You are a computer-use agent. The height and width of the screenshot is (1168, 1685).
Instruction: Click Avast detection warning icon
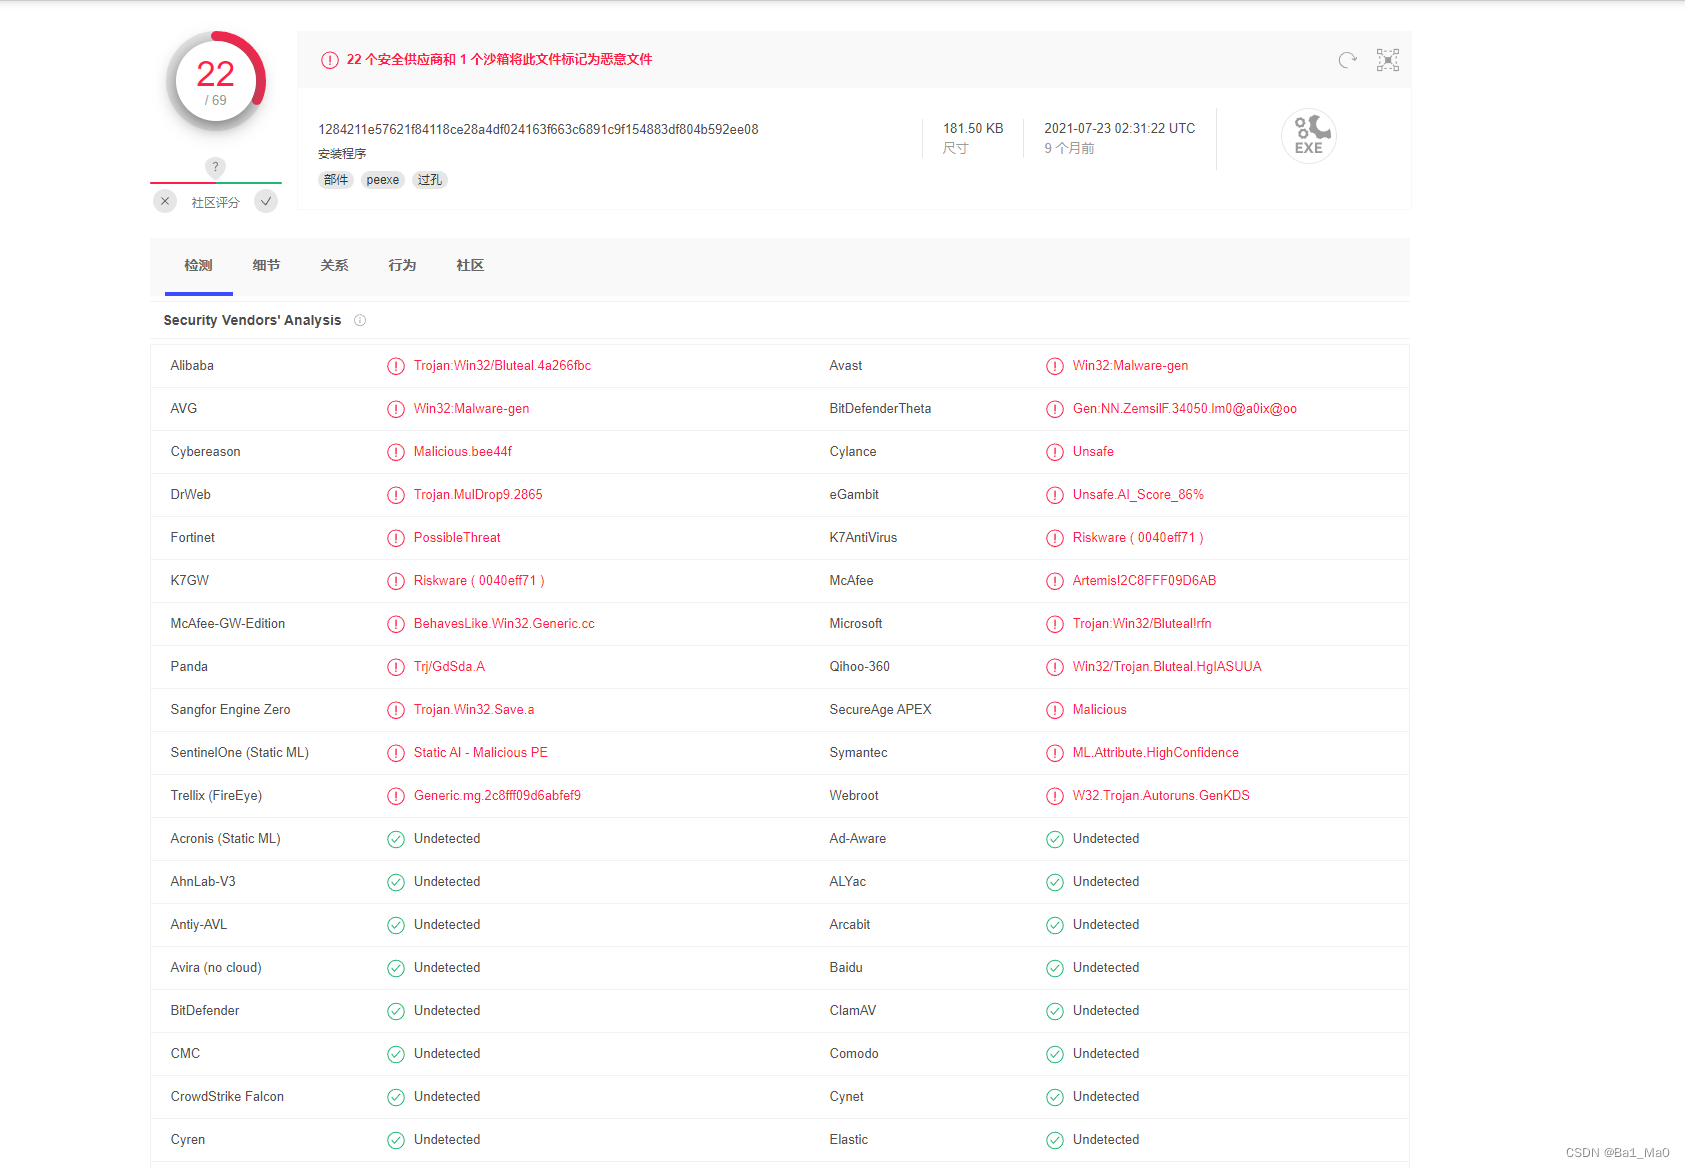click(1055, 366)
